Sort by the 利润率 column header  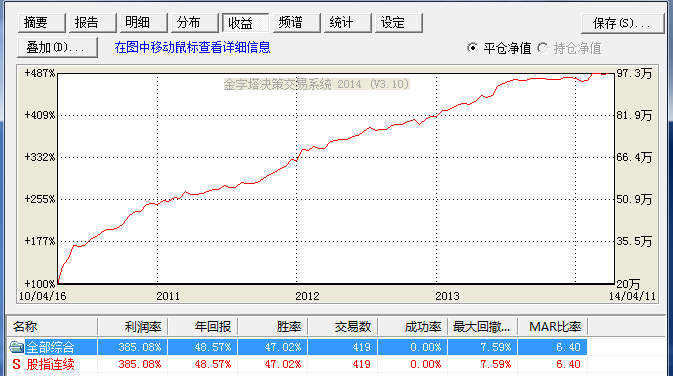point(133,327)
